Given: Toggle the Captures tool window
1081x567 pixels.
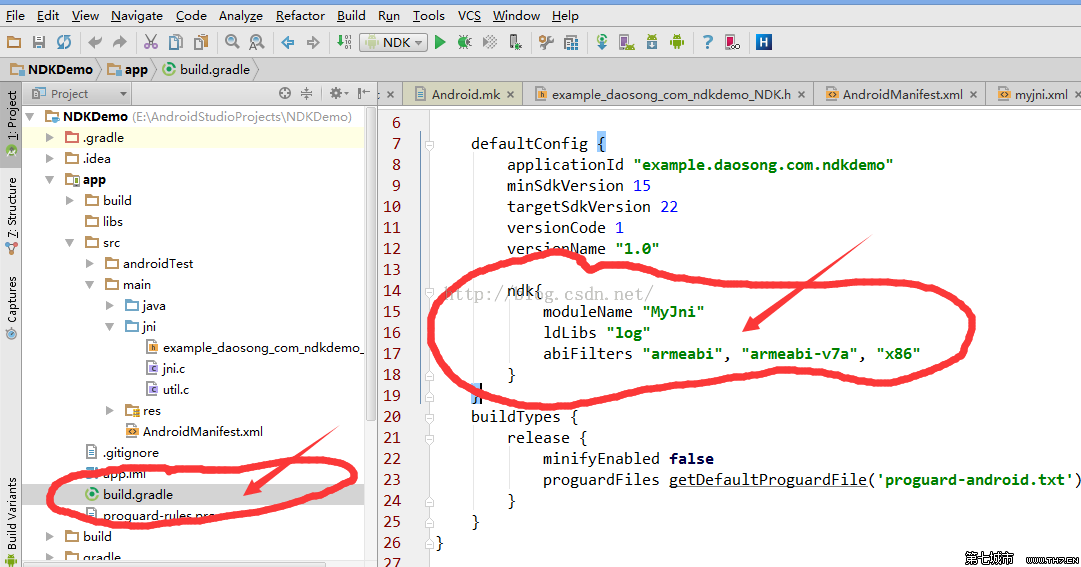Looking at the screenshot, I should coord(11,307).
